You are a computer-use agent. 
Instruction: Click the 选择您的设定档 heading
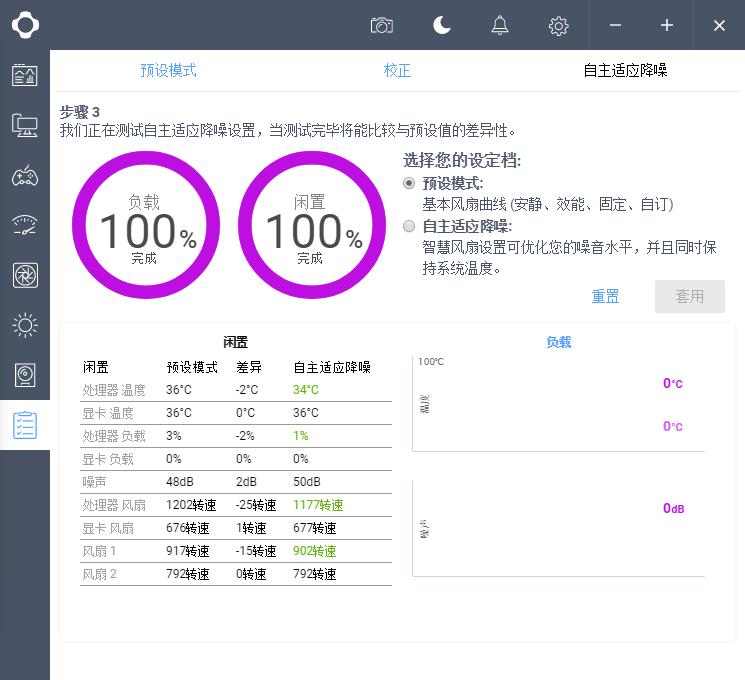tap(462, 160)
